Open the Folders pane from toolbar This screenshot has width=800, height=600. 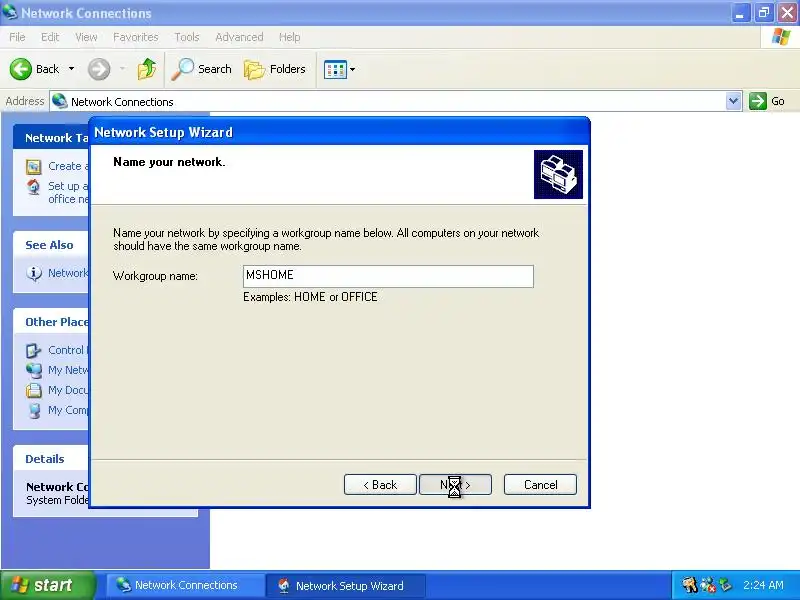coord(275,69)
